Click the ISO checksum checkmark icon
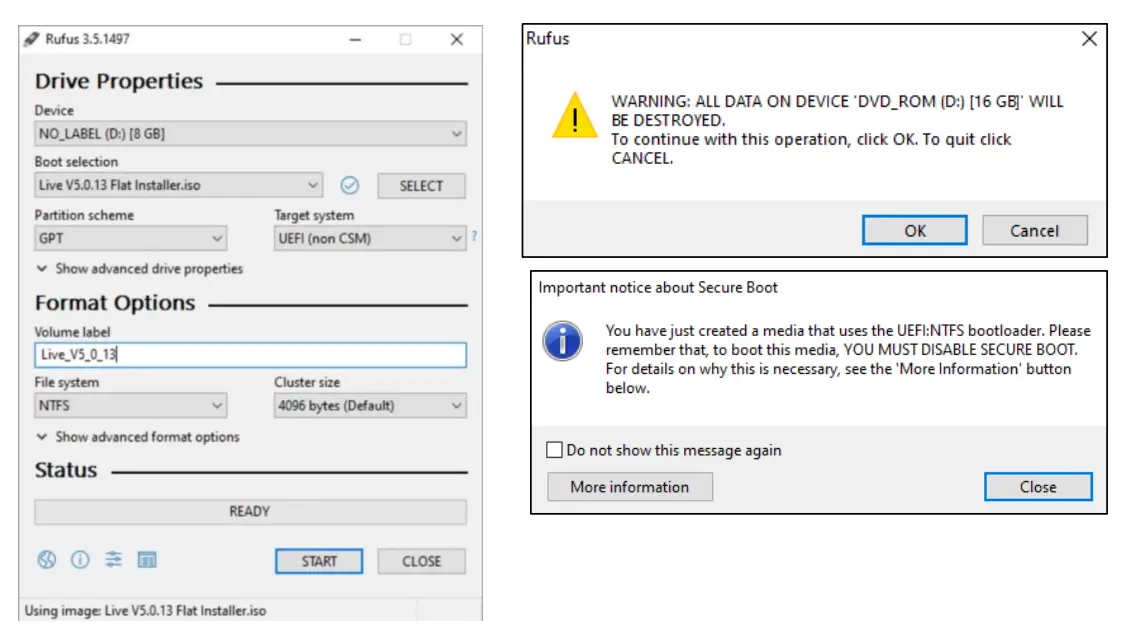The image size is (1132, 636). point(349,186)
